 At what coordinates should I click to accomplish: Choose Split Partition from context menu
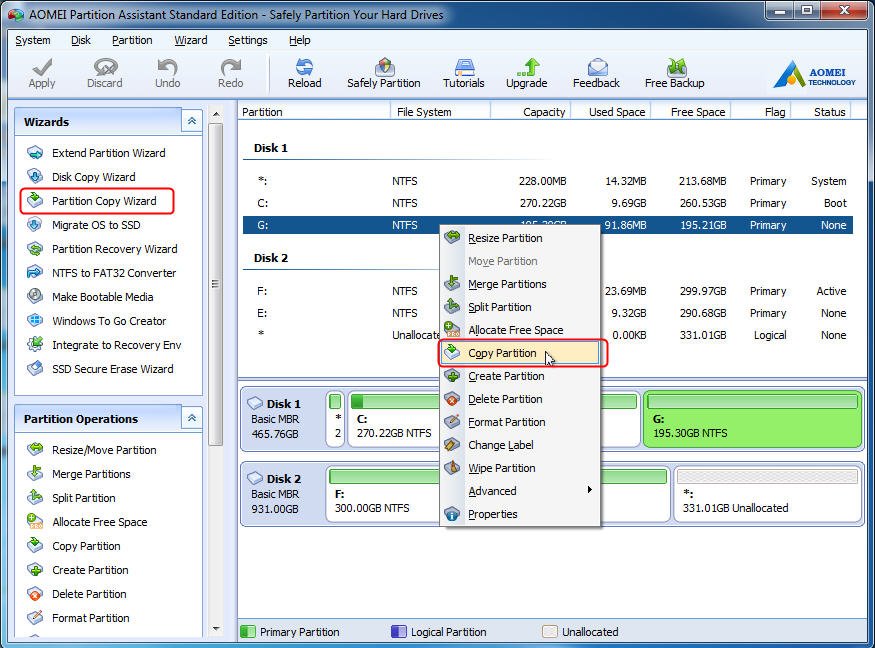(x=520, y=307)
